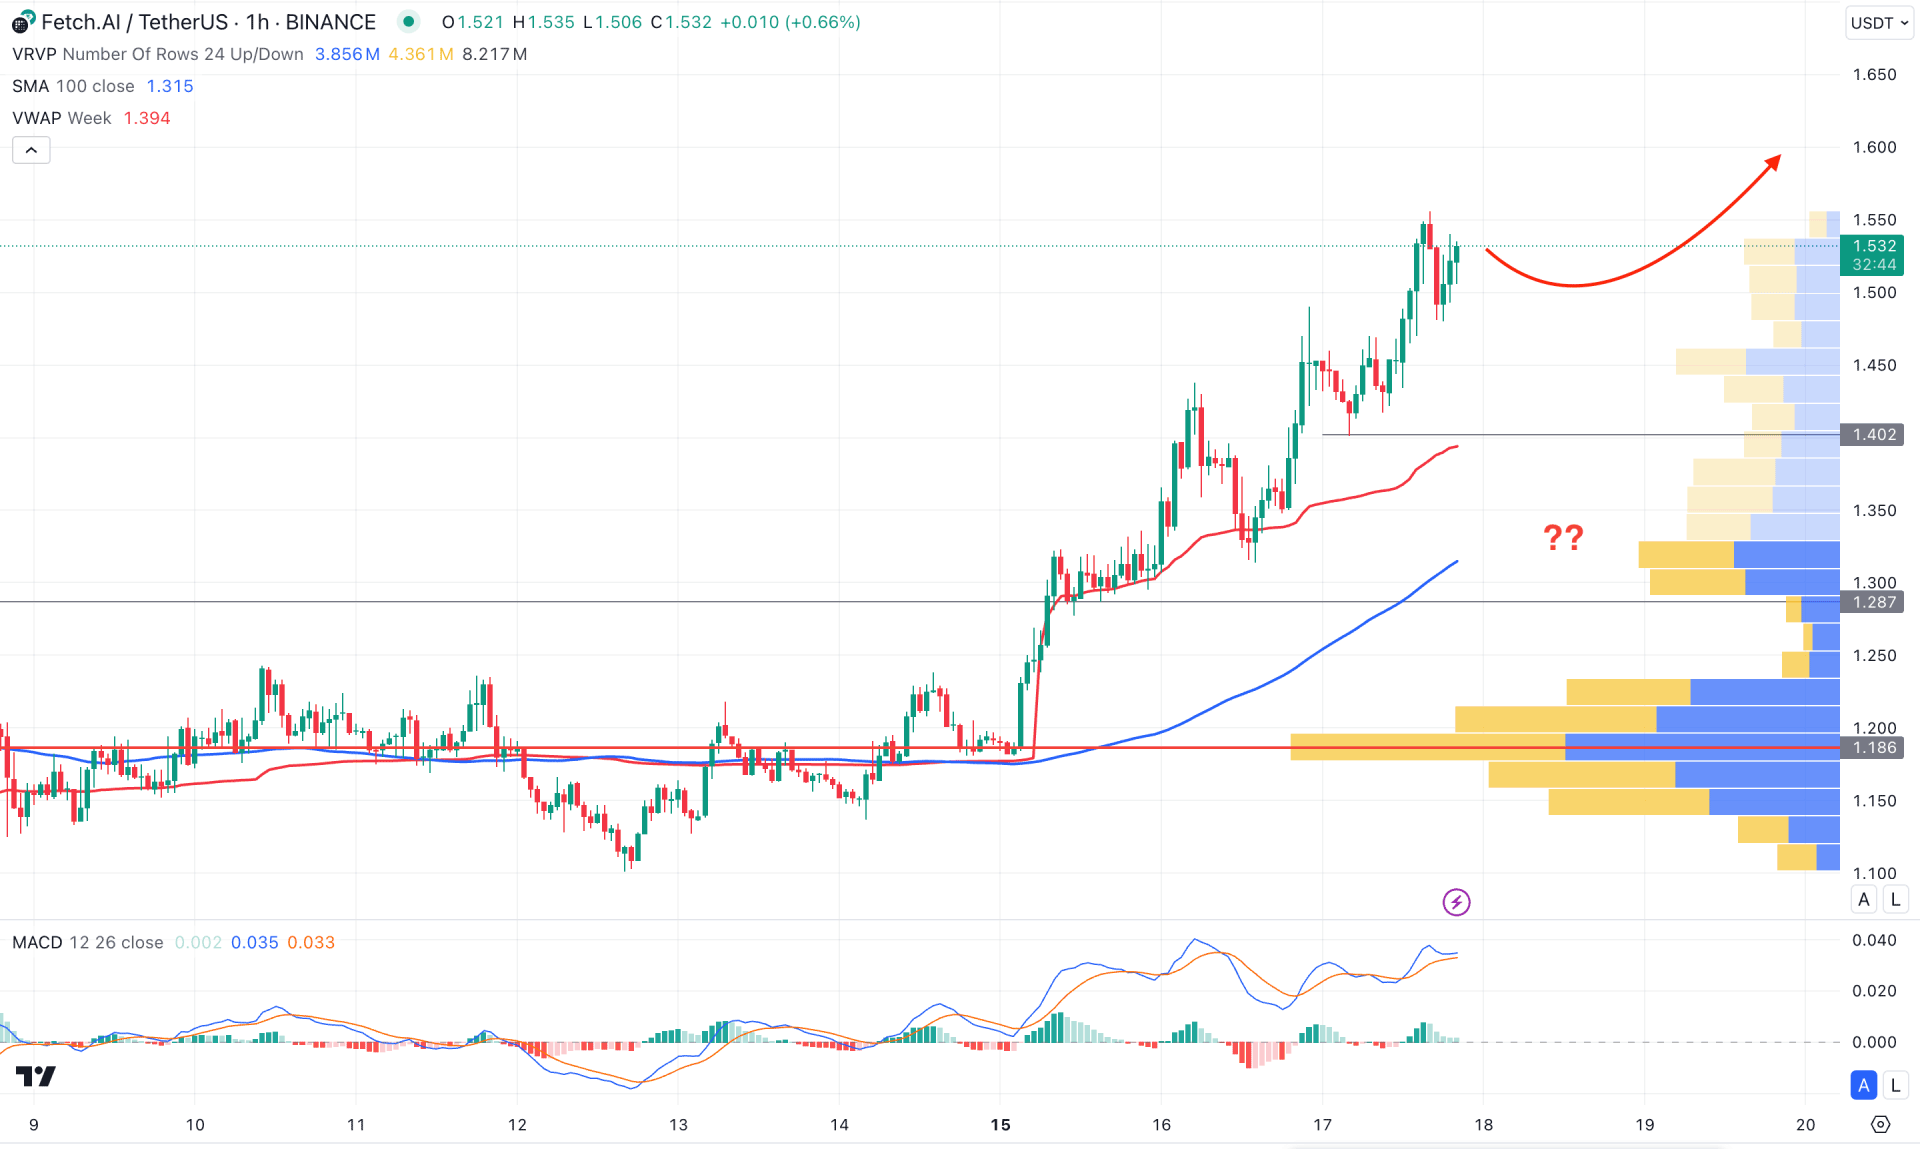The width and height of the screenshot is (1920, 1149).
Task: Click the date label 12 on time axis
Action: click(x=517, y=1125)
